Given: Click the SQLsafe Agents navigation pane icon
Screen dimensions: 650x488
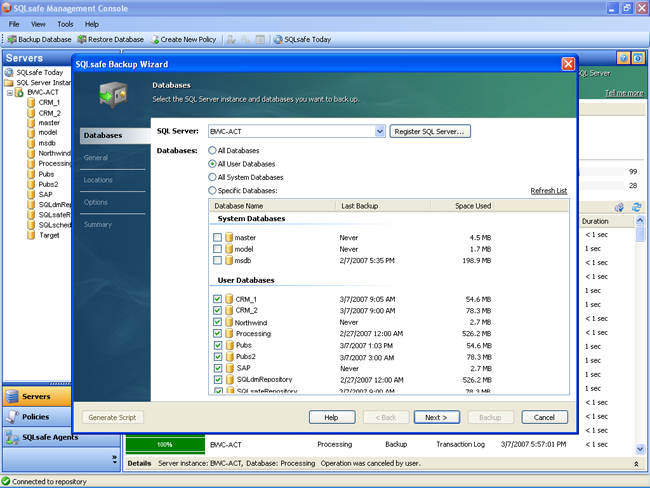Looking at the screenshot, I should pyautogui.click(x=12, y=437).
